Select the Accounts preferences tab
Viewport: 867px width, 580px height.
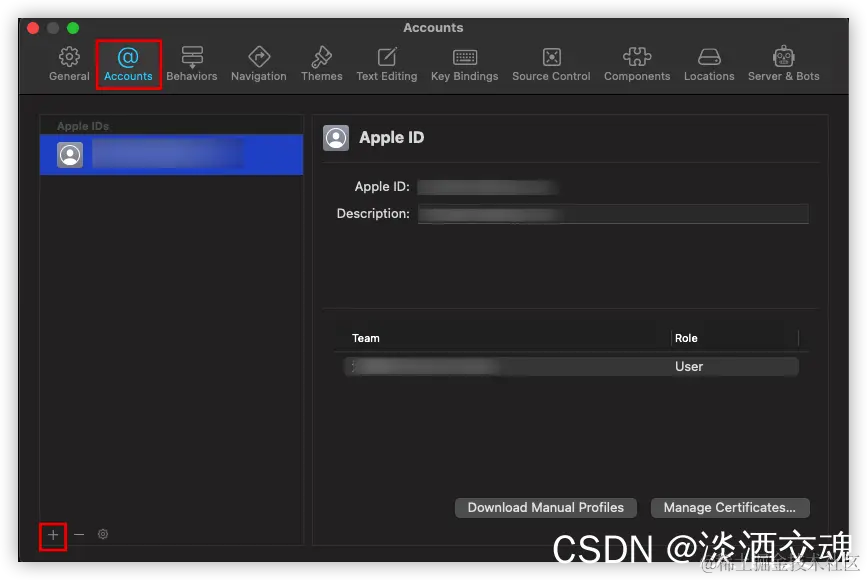[x=128, y=64]
